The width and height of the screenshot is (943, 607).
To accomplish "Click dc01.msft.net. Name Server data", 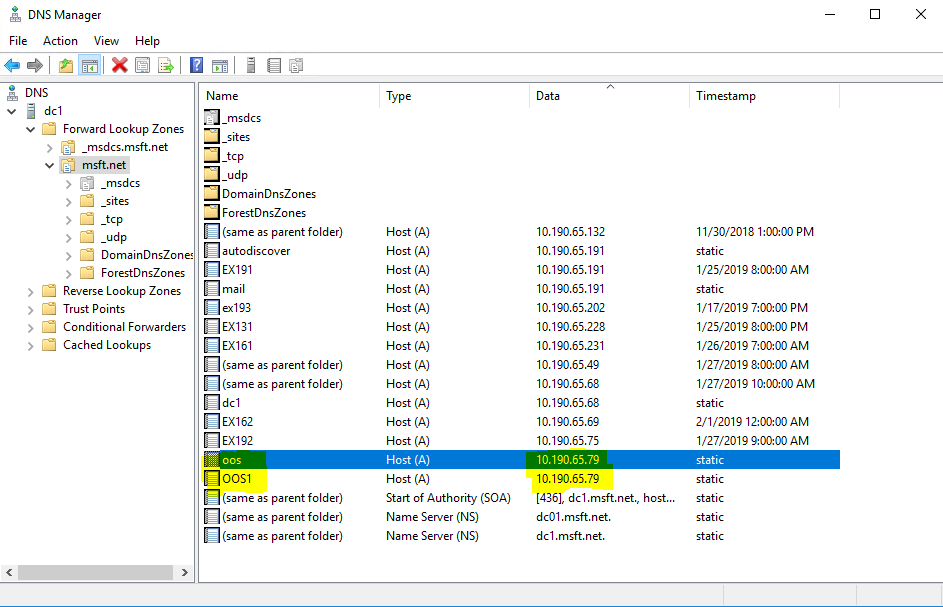I will click(x=573, y=517).
